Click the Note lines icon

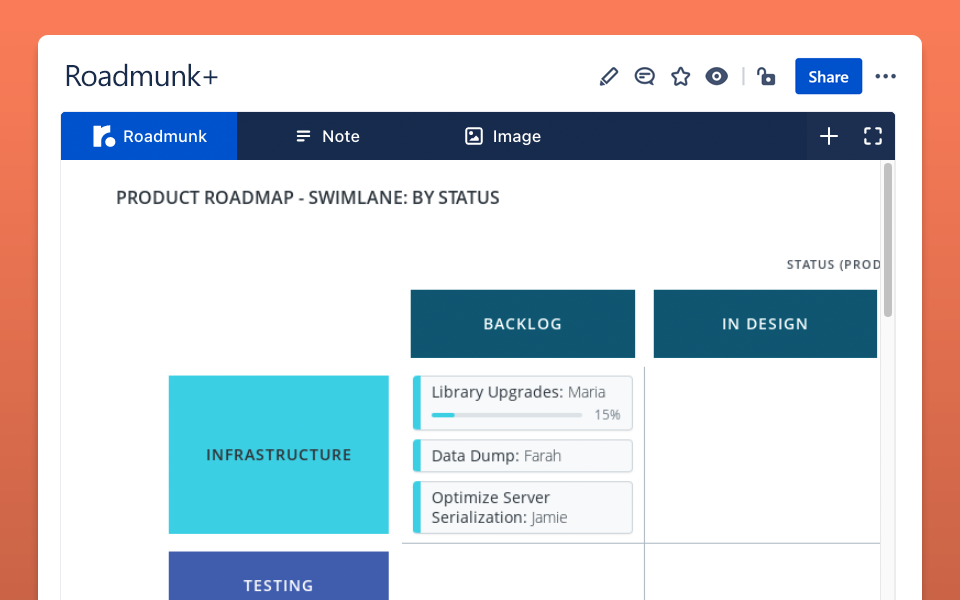click(x=303, y=136)
